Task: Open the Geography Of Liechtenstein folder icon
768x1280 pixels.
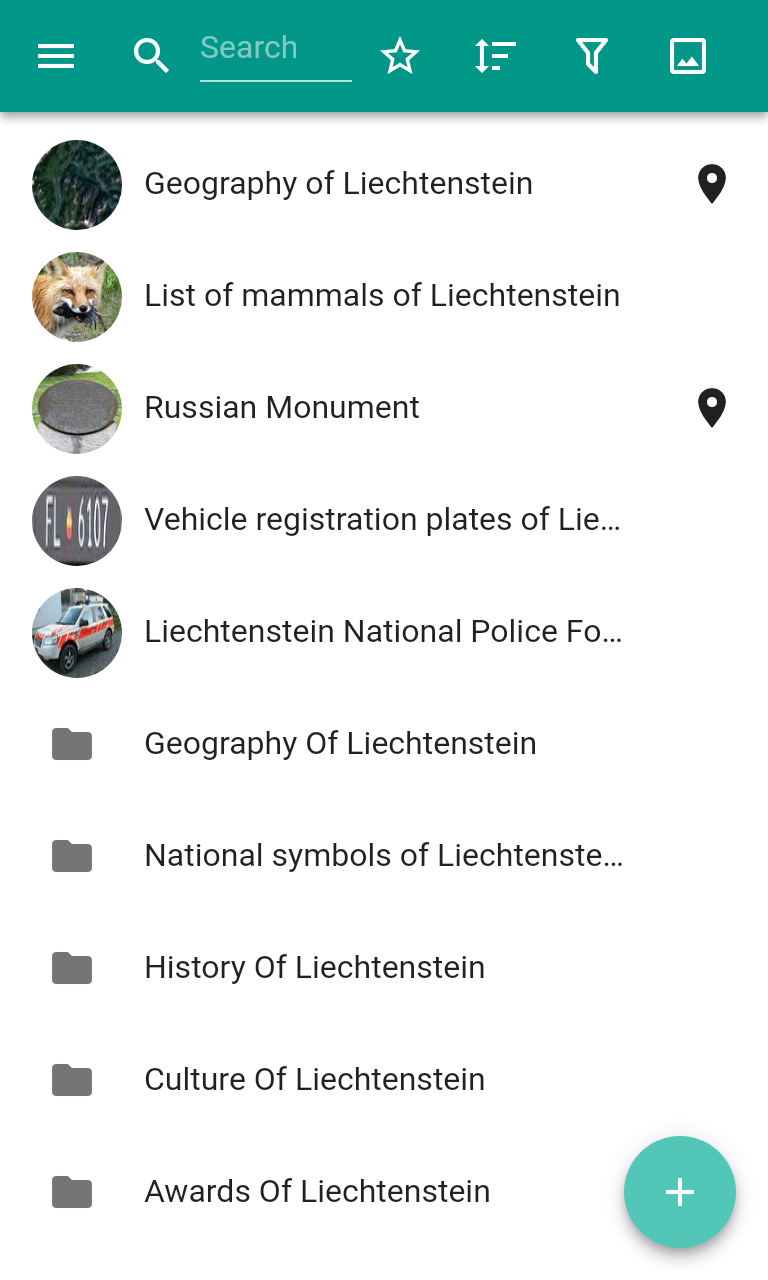Action: (x=72, y=744)
